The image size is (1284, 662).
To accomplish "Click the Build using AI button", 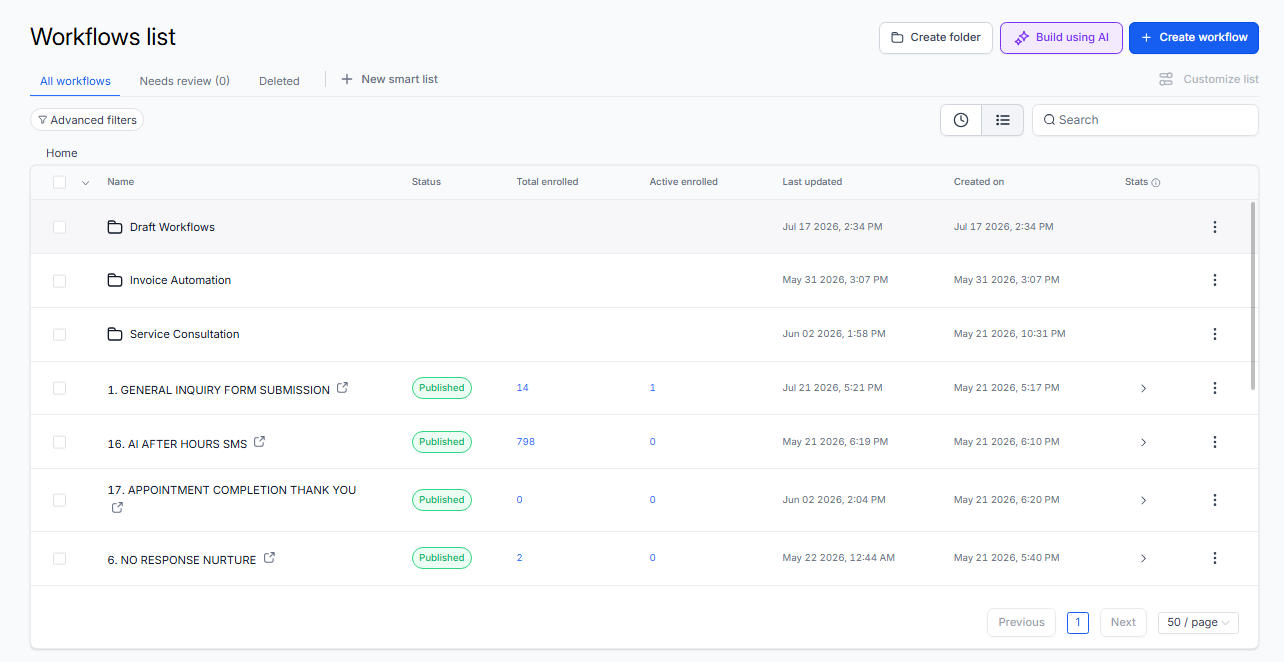I will (1061, 38).
